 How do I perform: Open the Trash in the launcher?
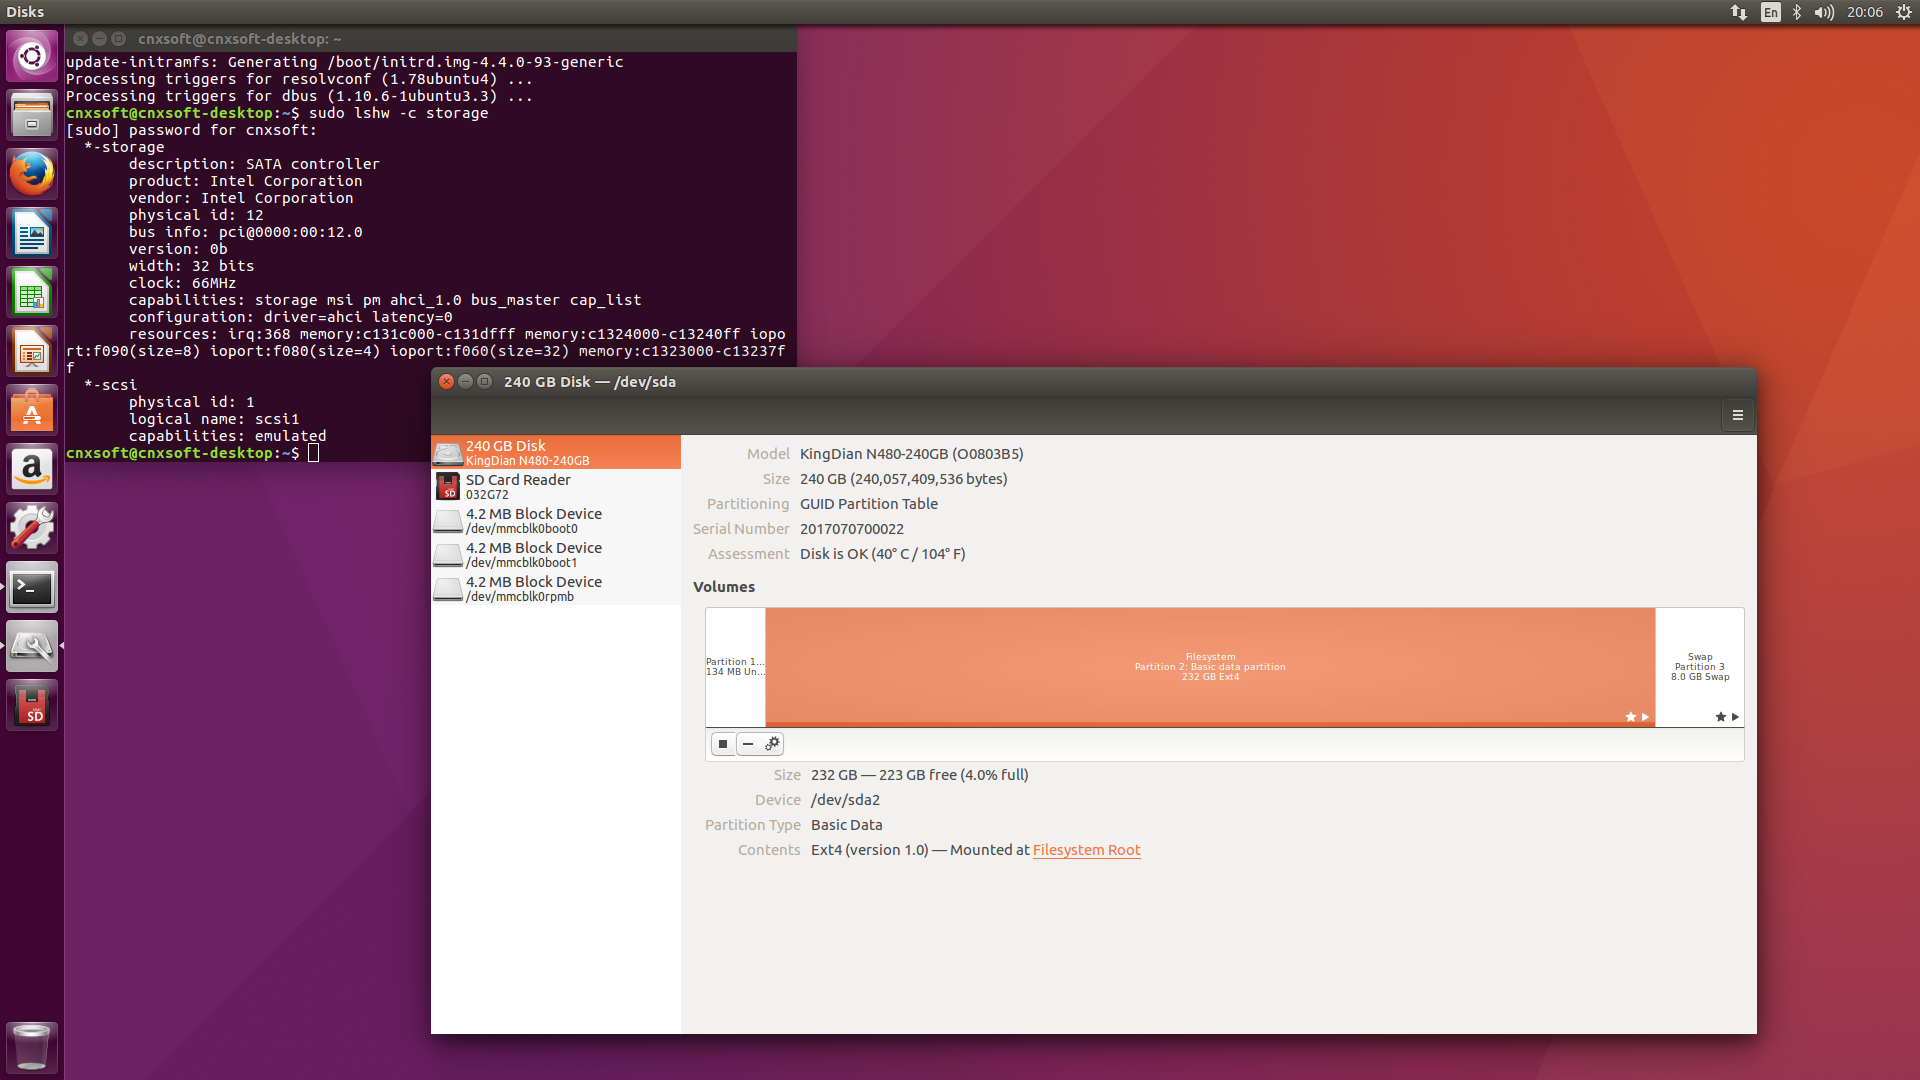32,1047
